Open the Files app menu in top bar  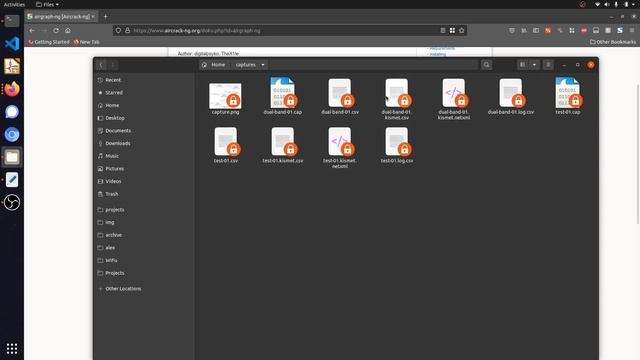tap(47, 4)
